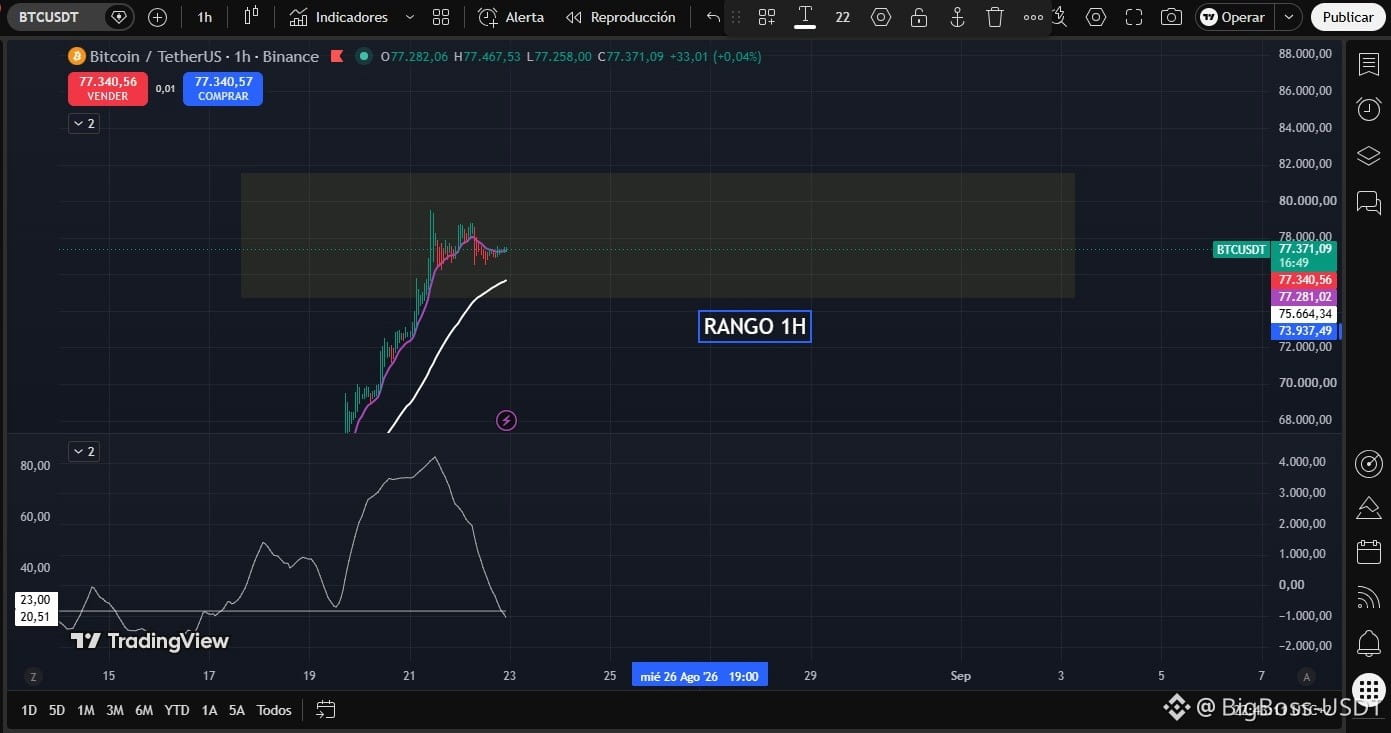1391x733 pixels.
Task: Click the 75.664,34 white price label
Action: (1305, 314)
